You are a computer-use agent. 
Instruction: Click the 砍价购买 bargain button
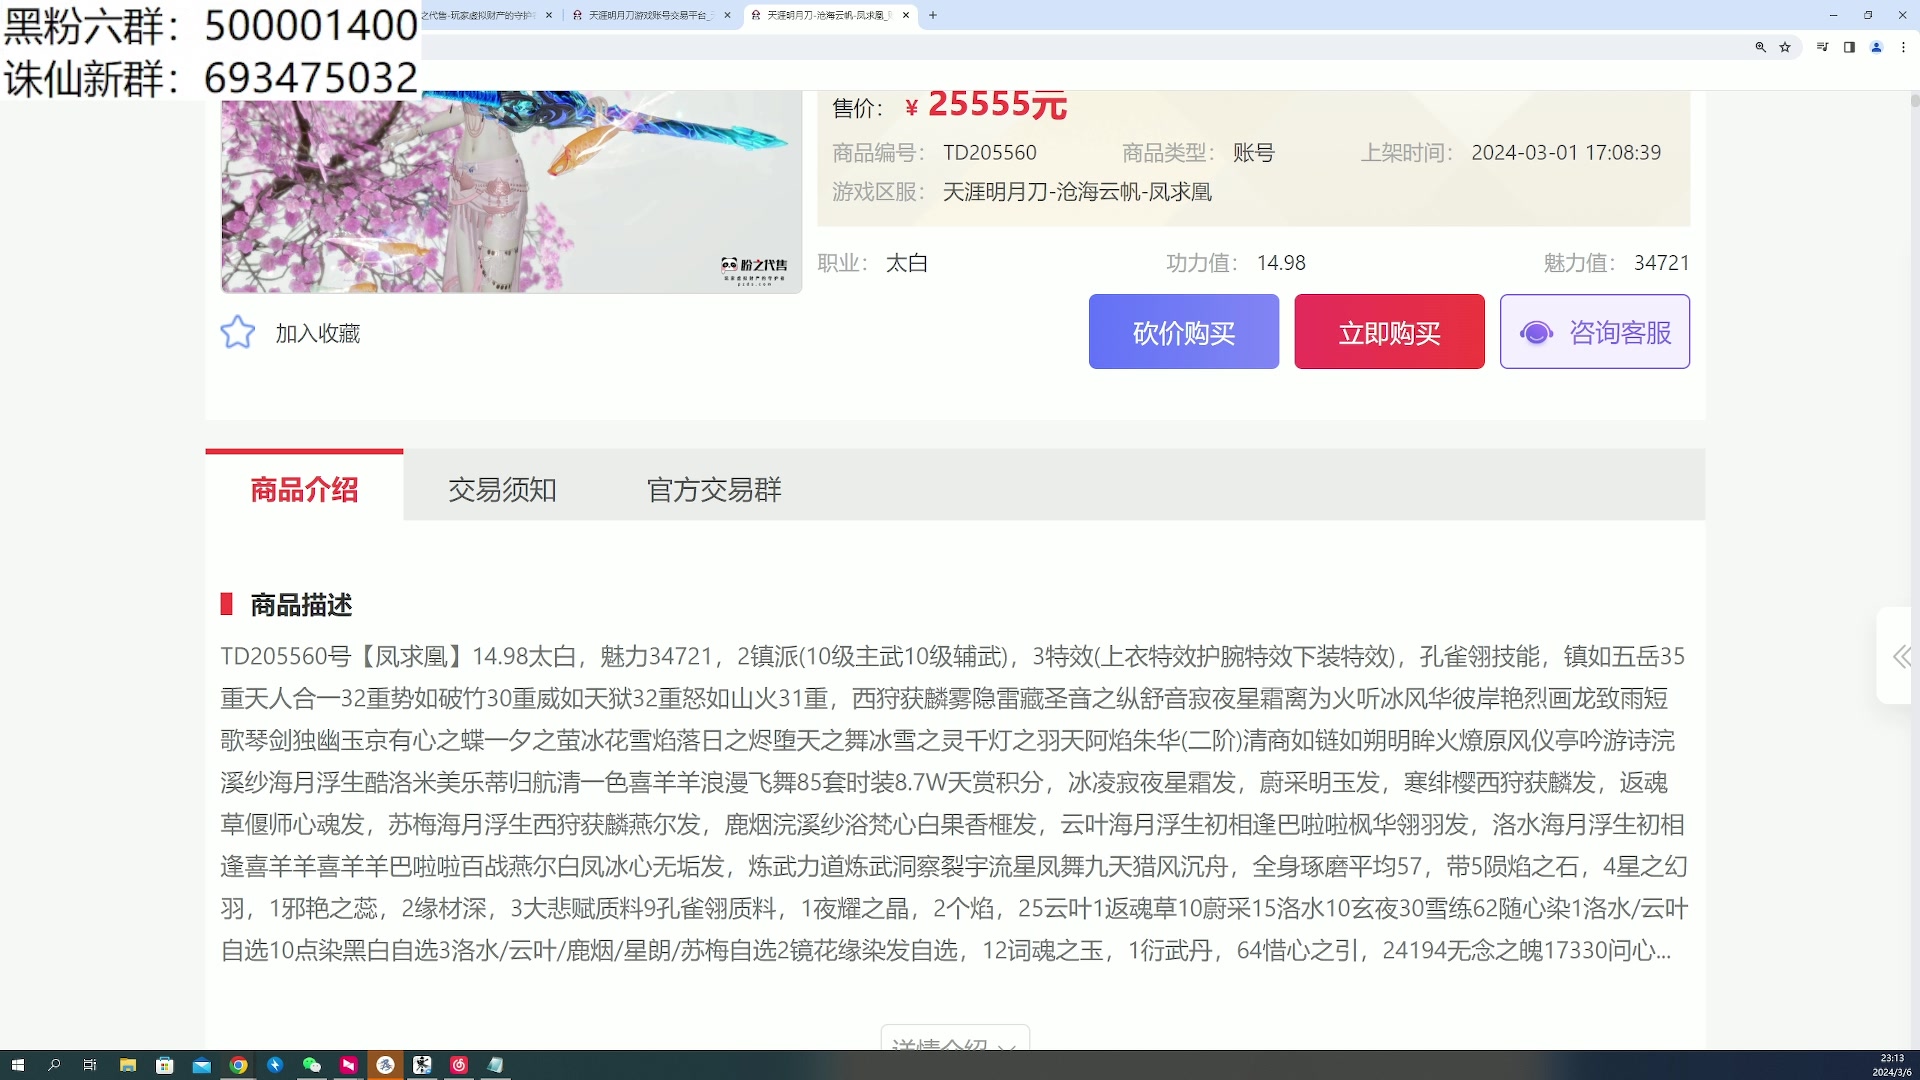click(1183, 331)
